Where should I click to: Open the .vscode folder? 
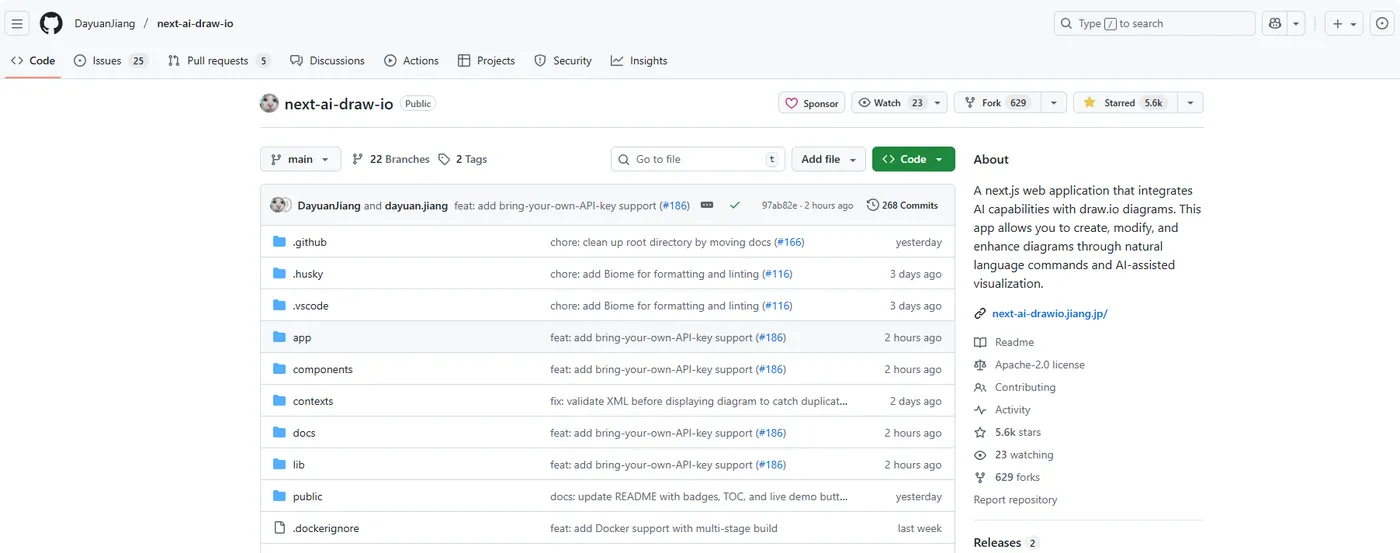(310, 306)
